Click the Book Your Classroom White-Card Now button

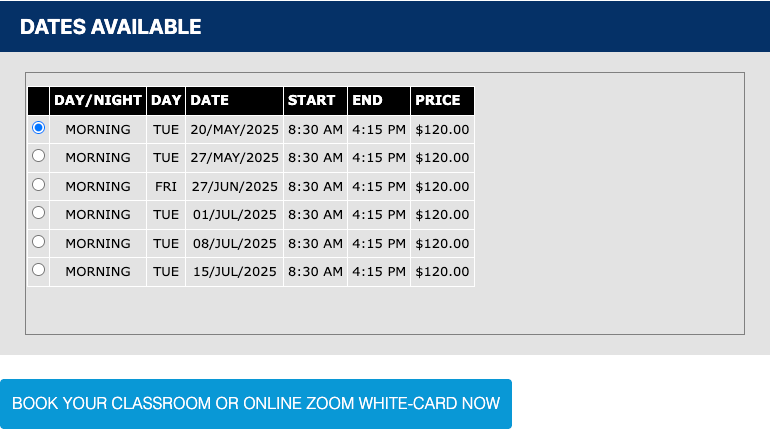(x=256, y=404)
